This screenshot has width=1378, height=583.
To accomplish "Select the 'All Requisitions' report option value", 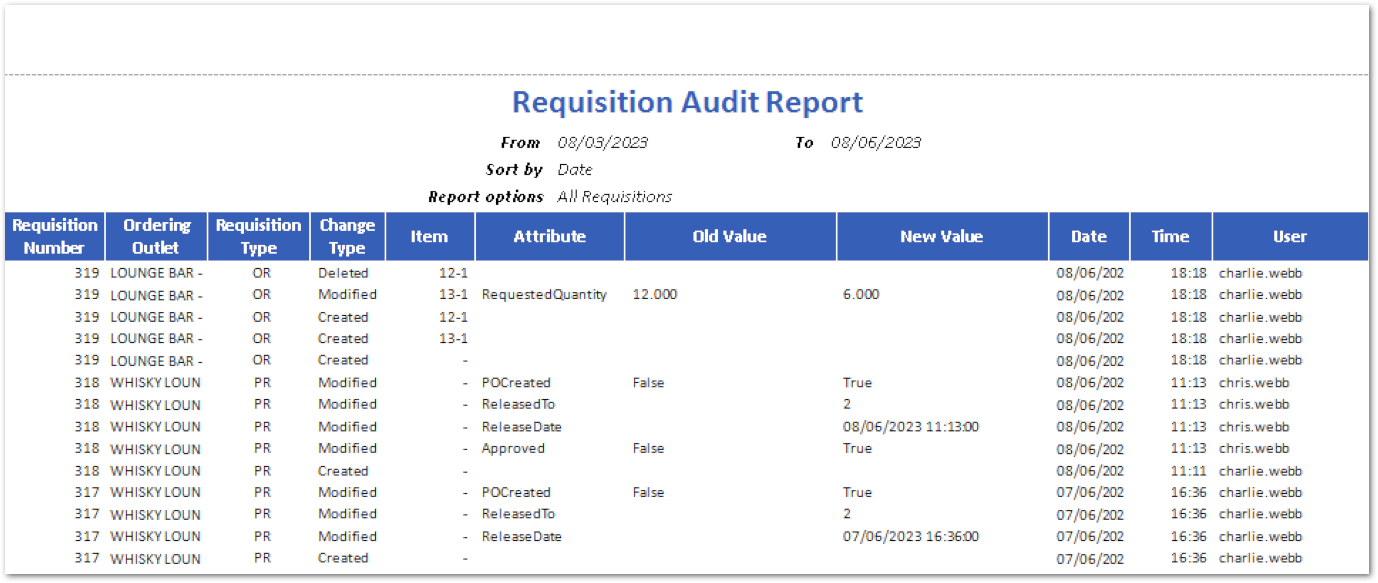I will pyautogui.click(x=615, y=197).
